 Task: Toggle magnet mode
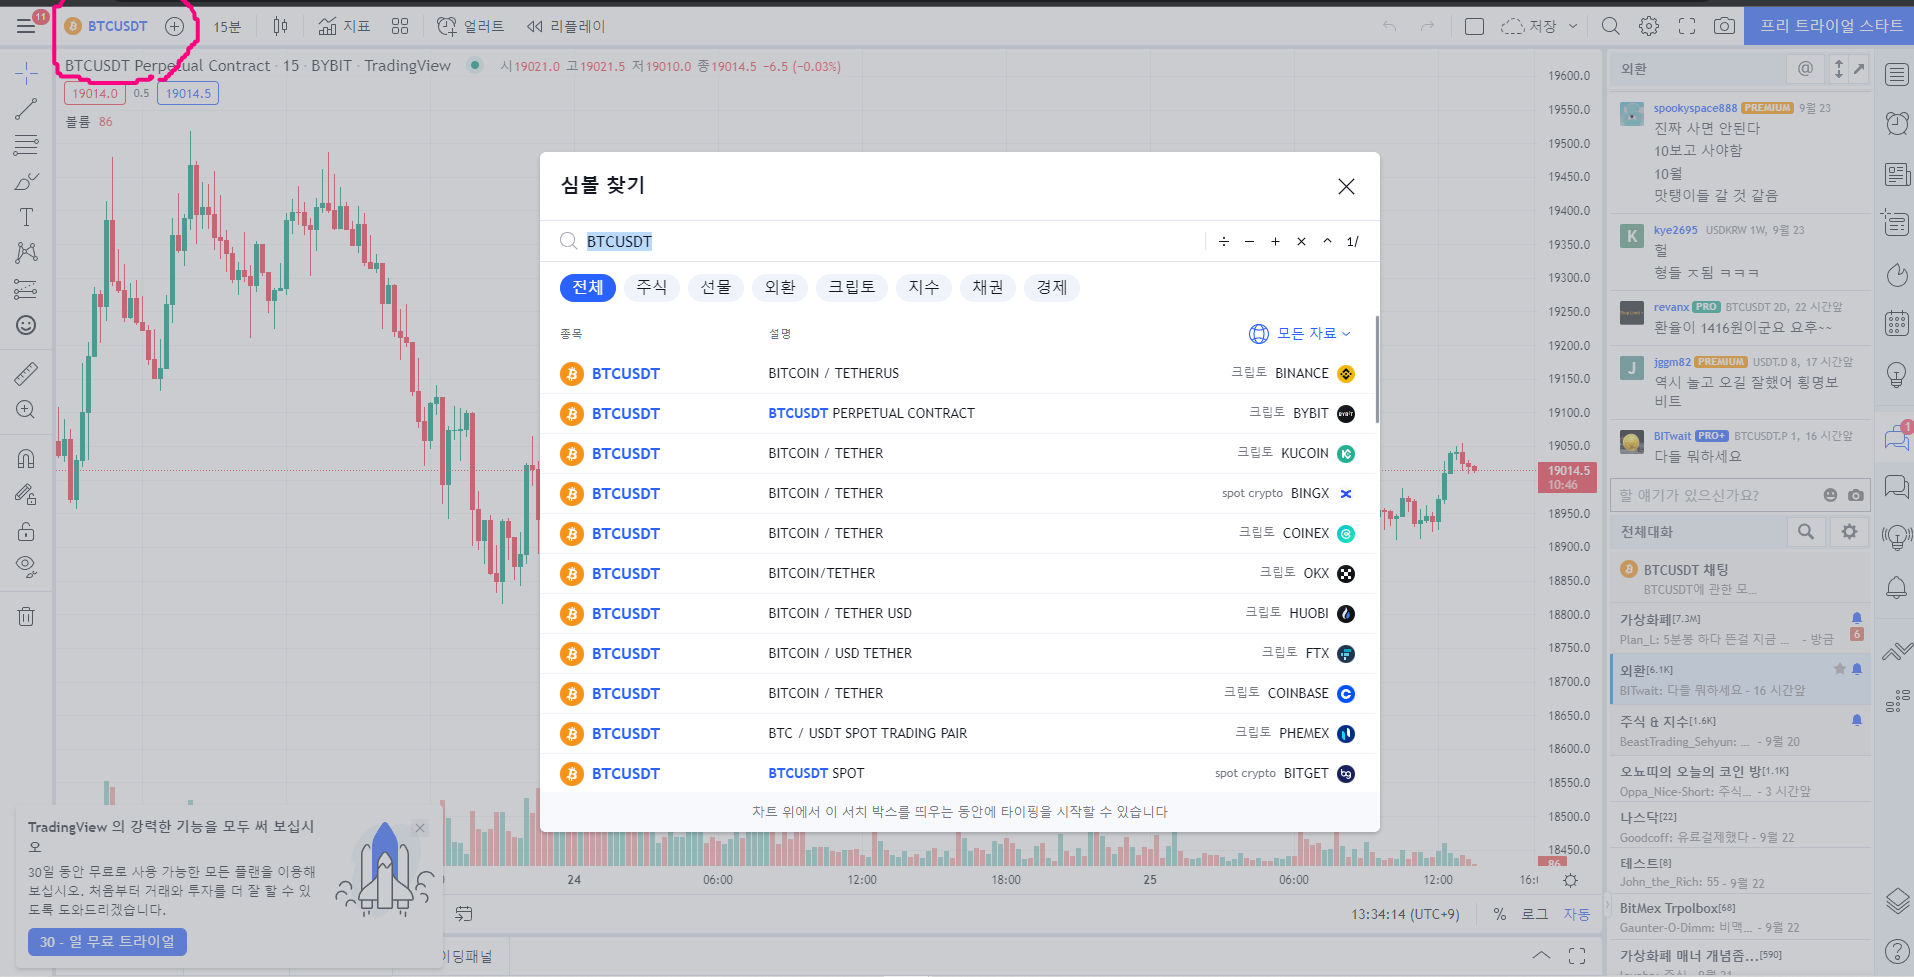pyautogui.click(x=26, y=458)
